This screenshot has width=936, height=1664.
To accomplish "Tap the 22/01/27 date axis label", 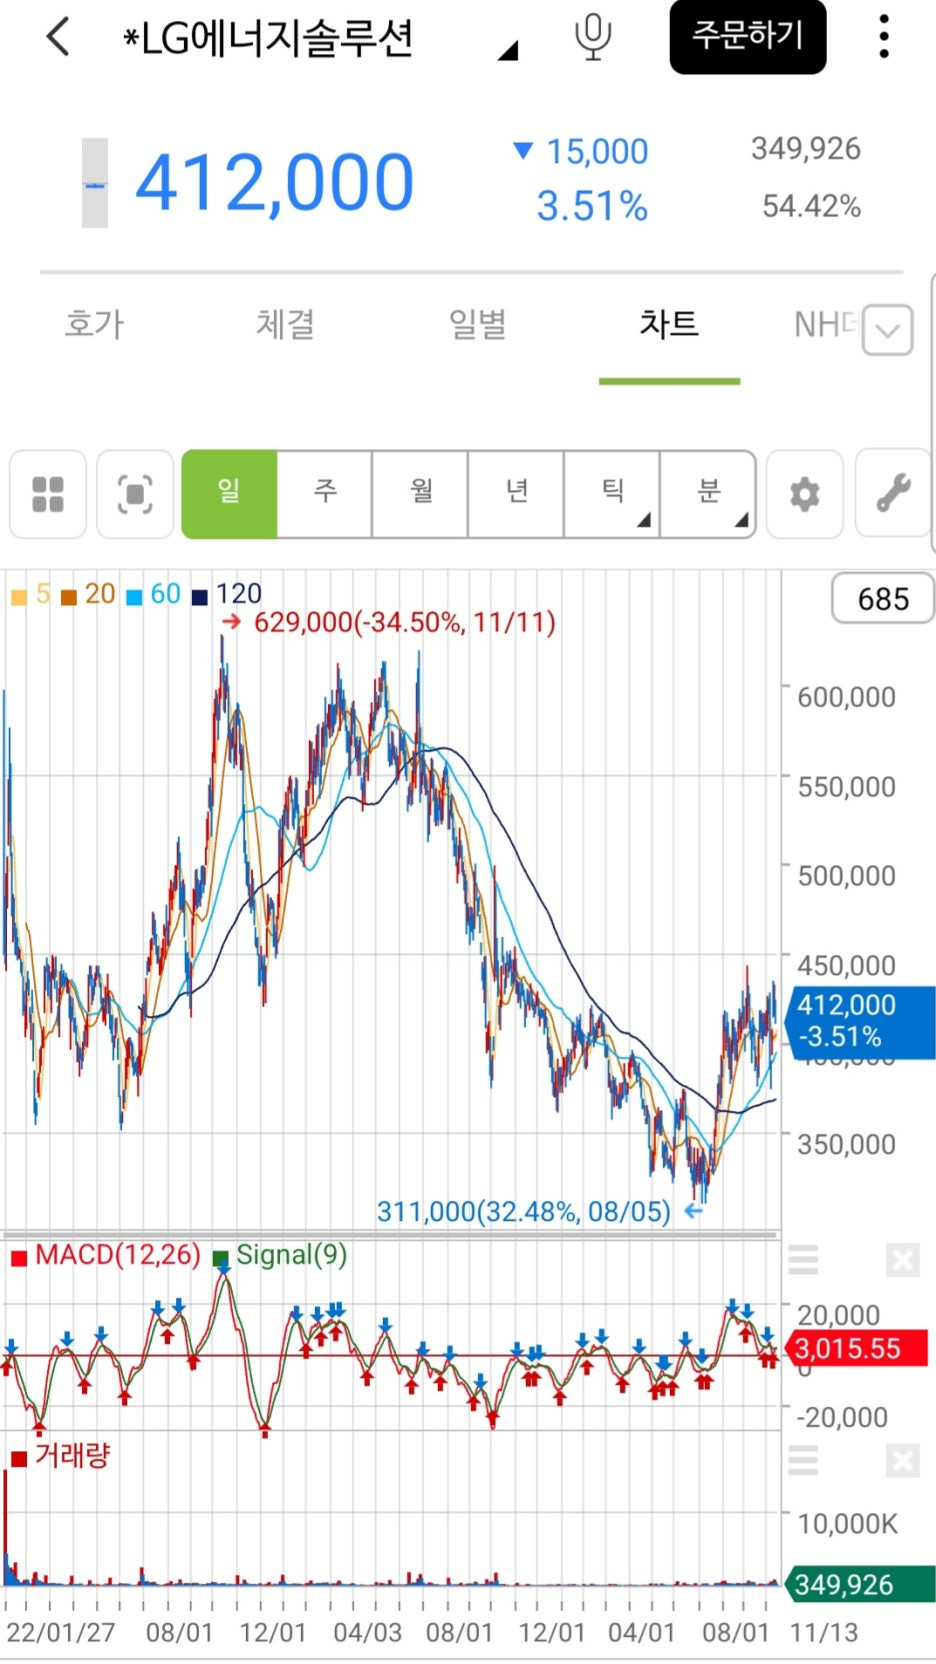I will pos(60,1633).
